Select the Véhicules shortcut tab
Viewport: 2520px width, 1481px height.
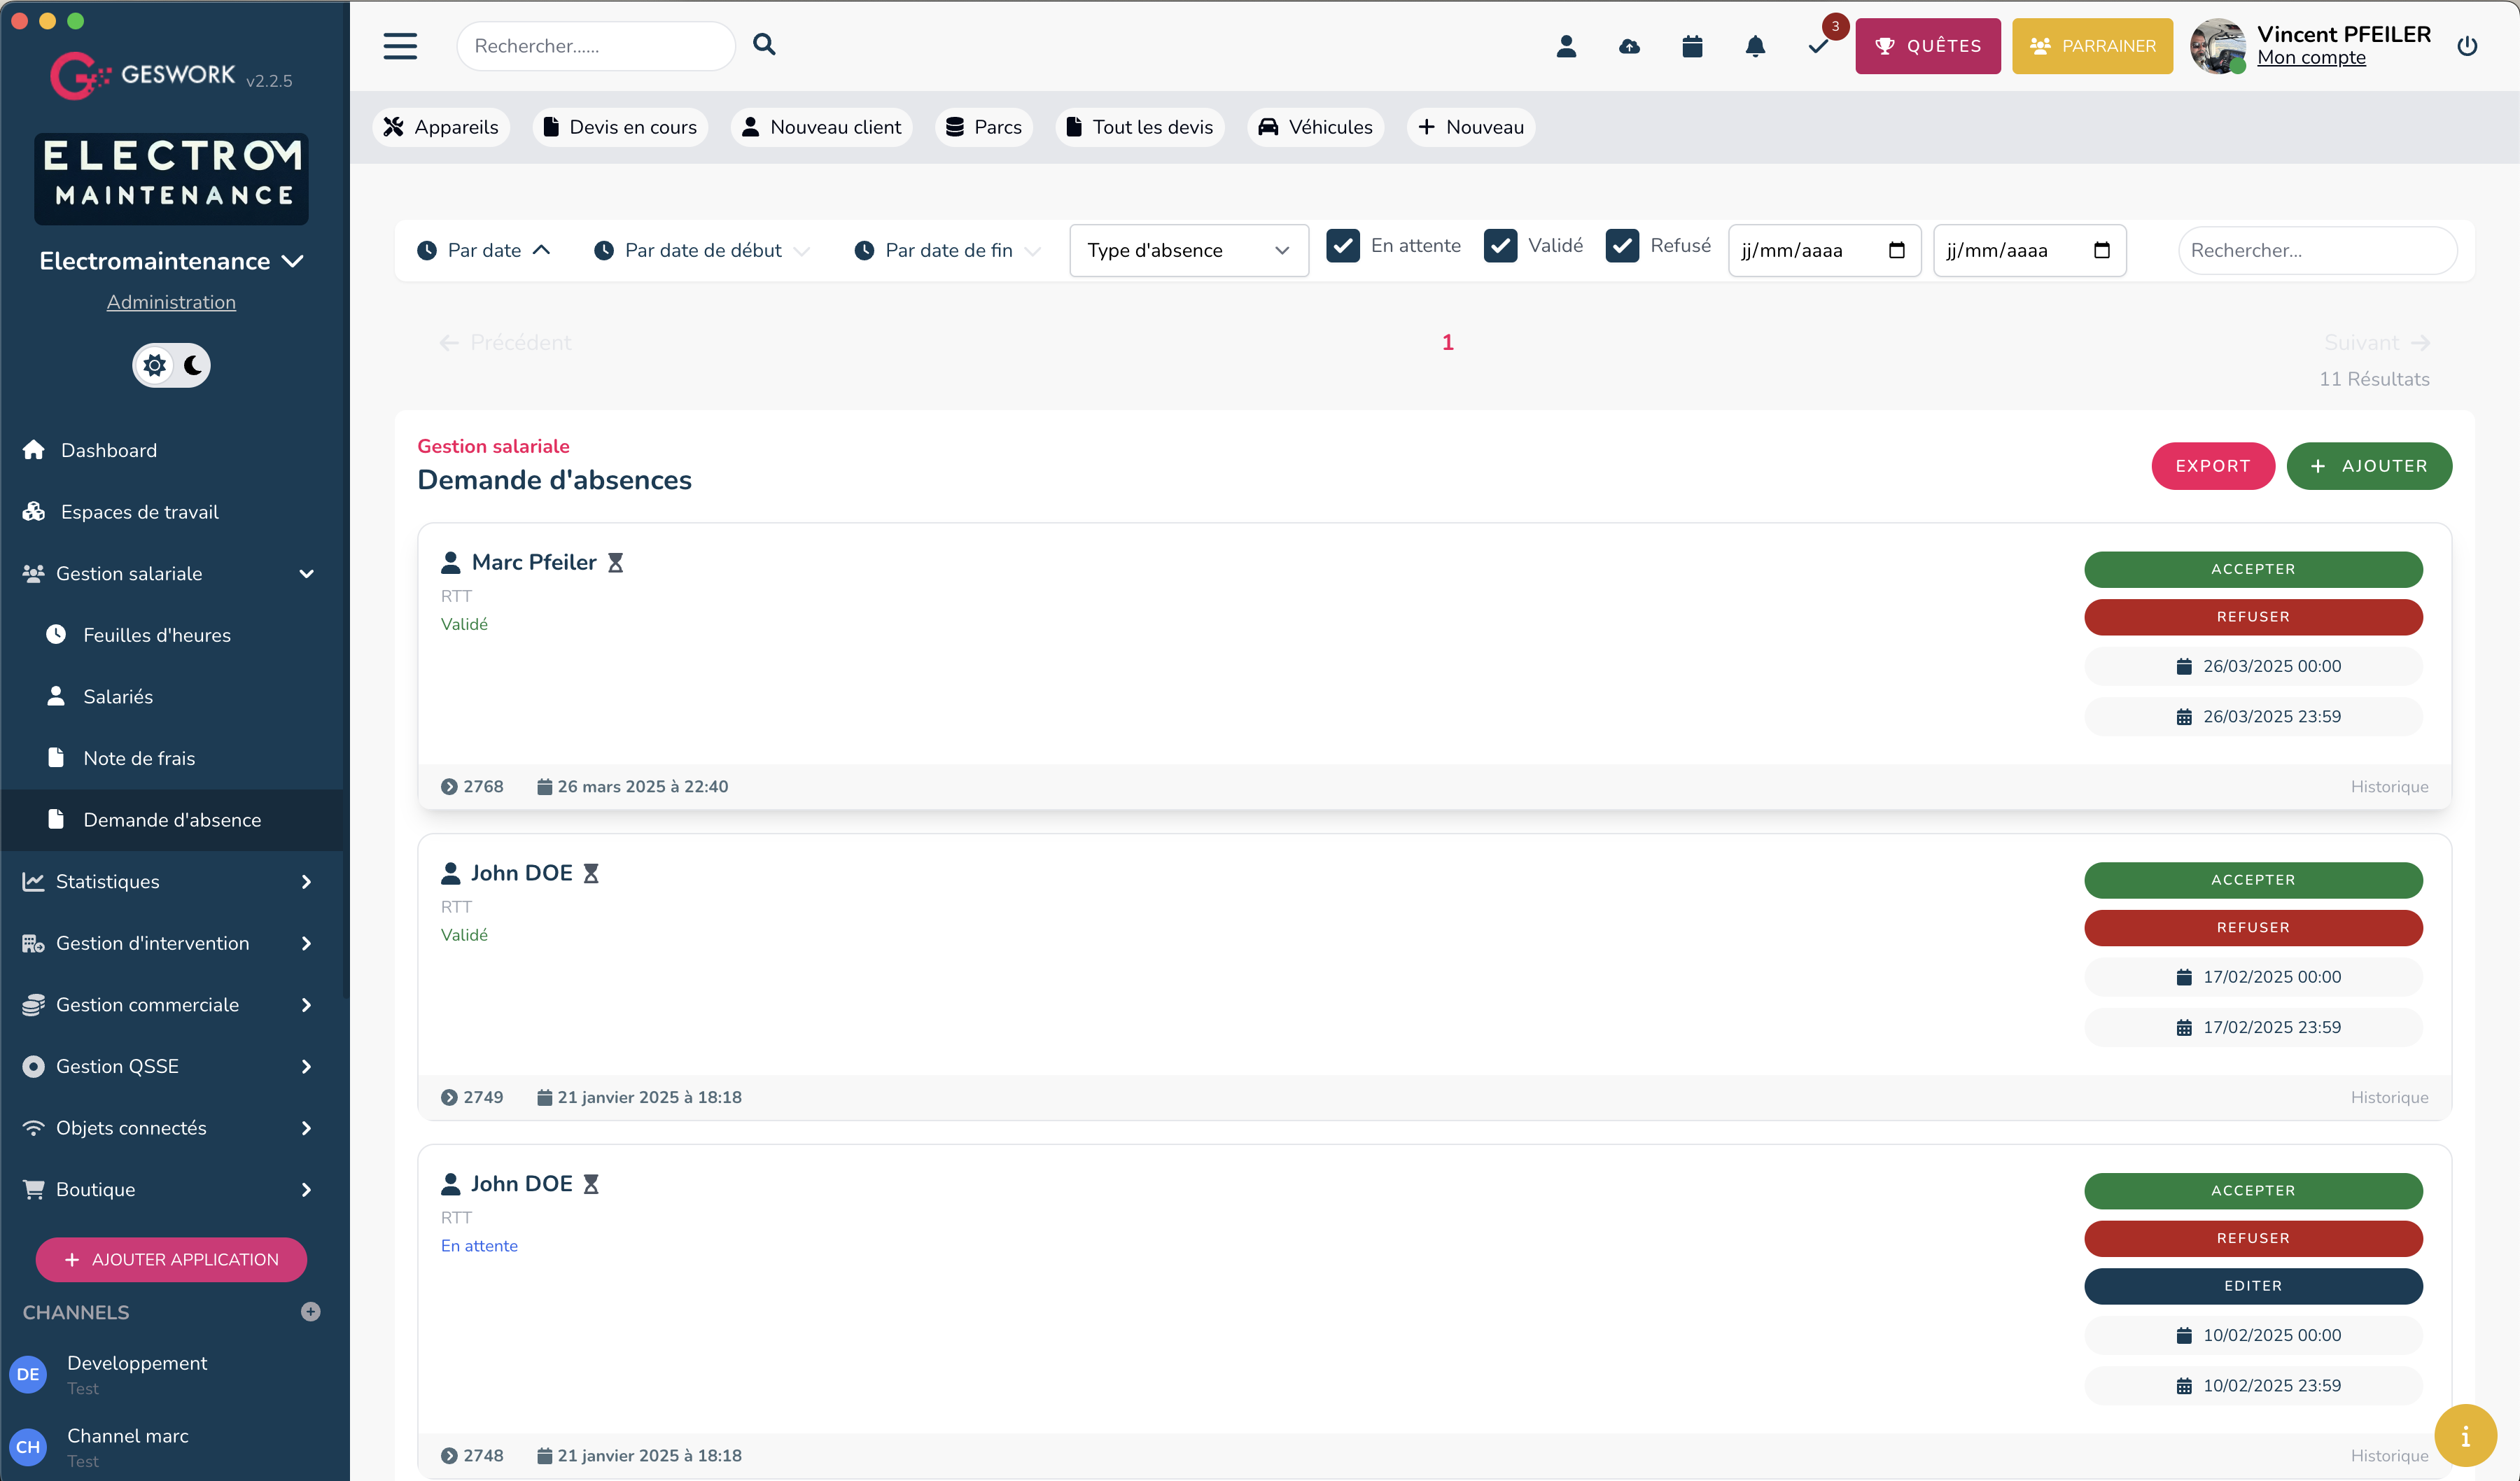(x=1315, y=127)
